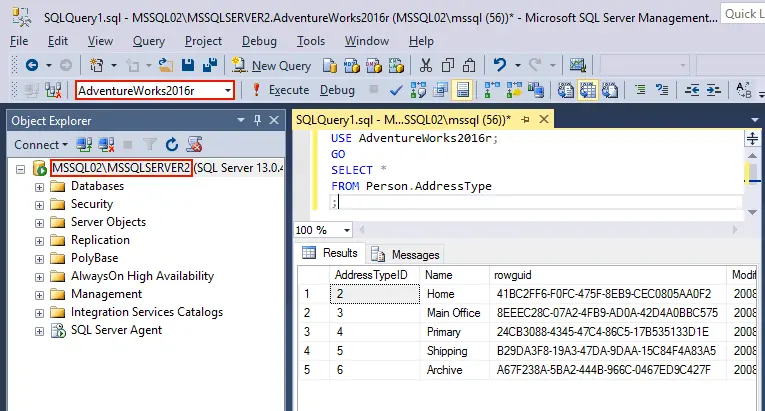Viewport: 765px width, 411px height.
Task: Open the AdventureWorks2016r database dropdown
Action: tap(227, 91)
